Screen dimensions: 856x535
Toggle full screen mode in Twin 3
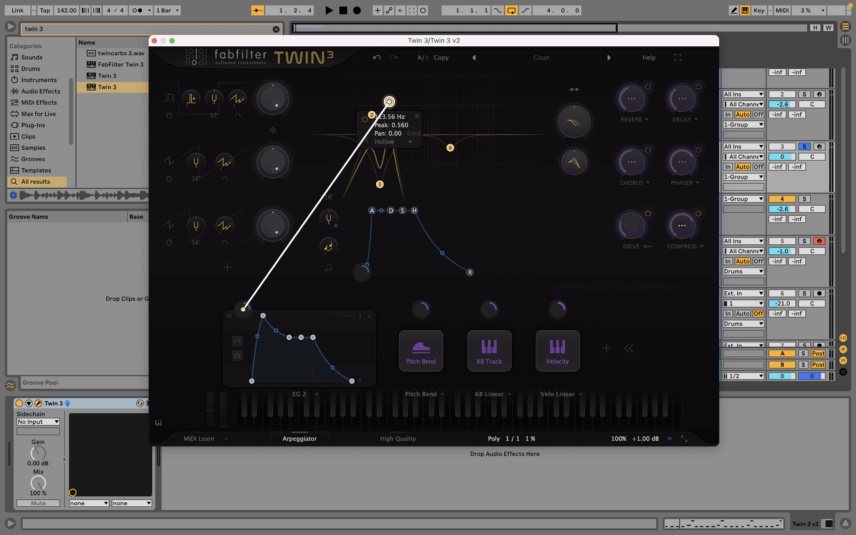tap(678, 57)
